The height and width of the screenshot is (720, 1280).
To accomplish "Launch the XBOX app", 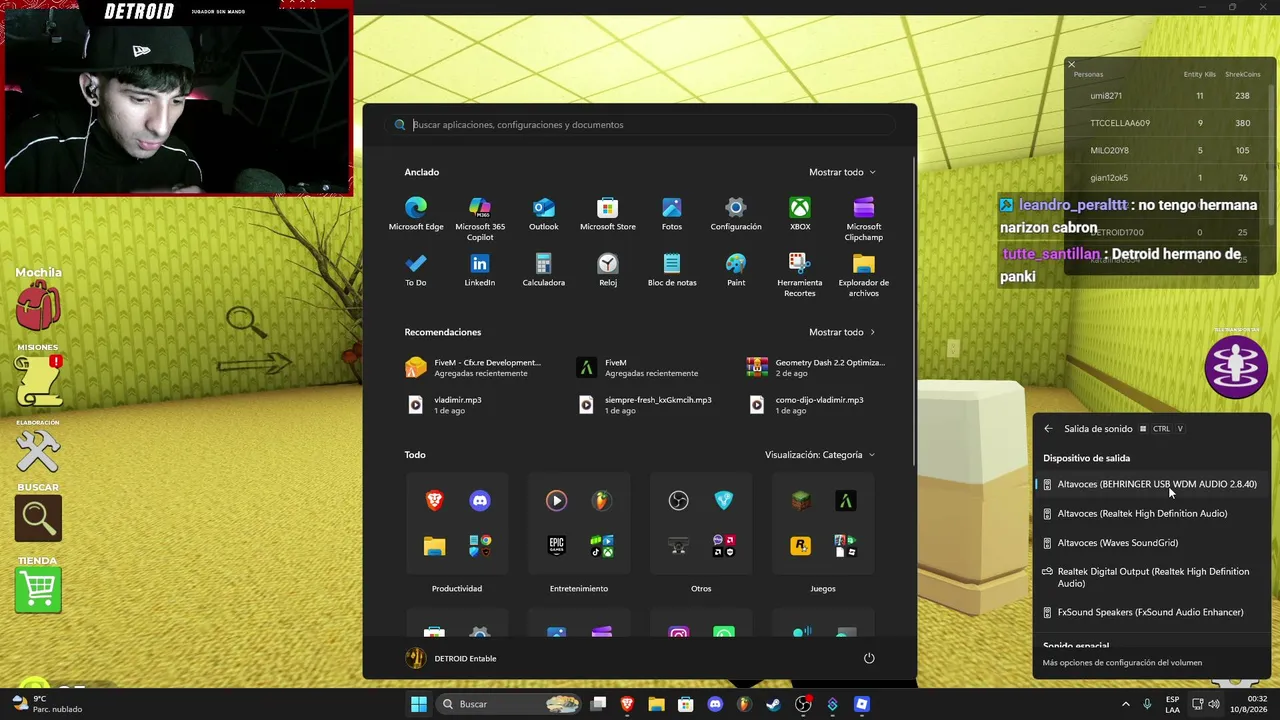I will click(x=800, y=214).
